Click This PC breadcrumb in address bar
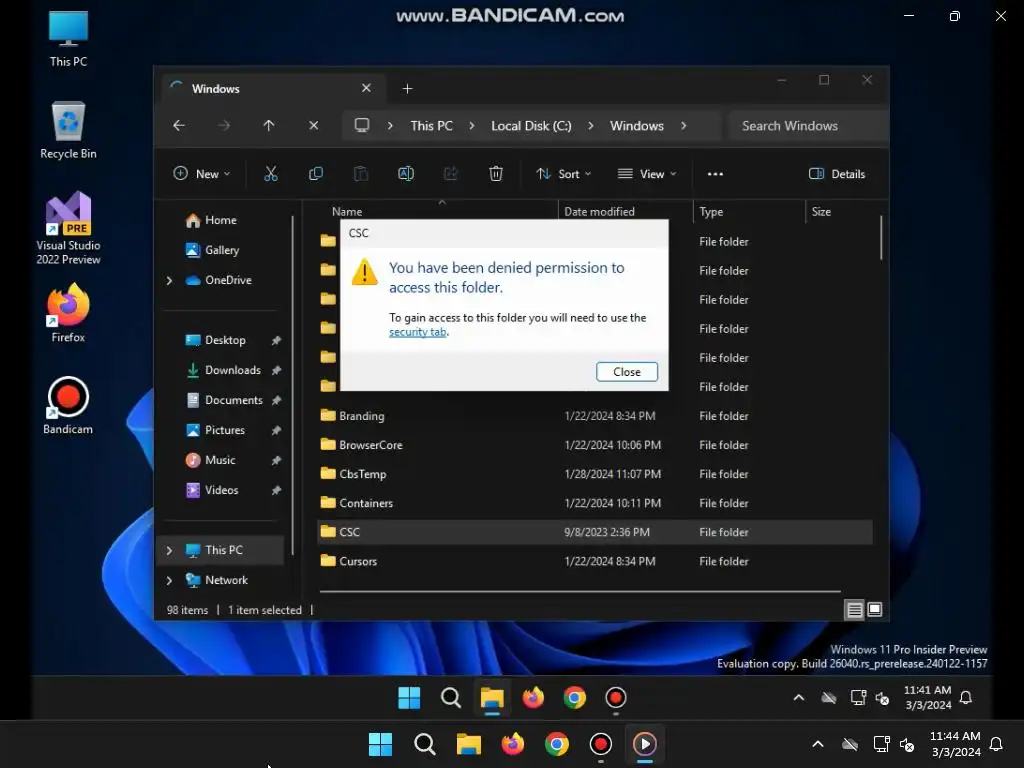 pos(431,125)
